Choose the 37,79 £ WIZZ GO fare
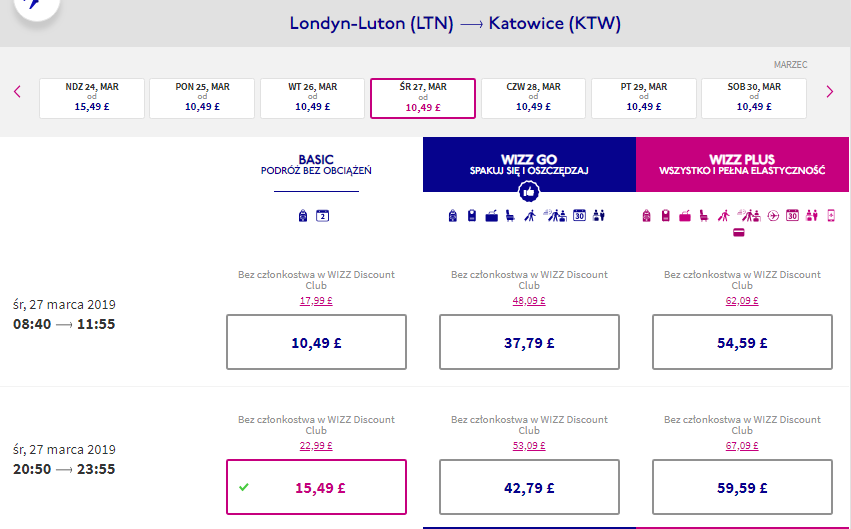Viewport: 851px width, 529px height. tap(529, 342)
